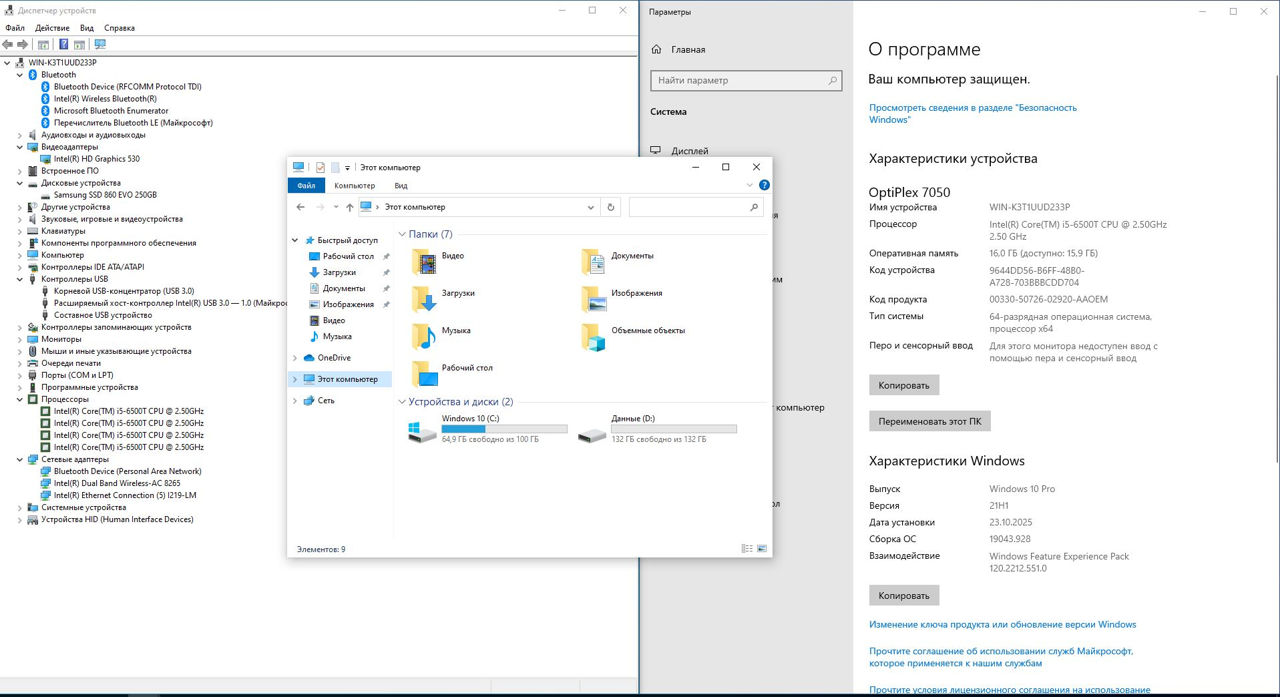
Task: Click the scan for hardware changes monitor icon
Action: pyautogui.click(x=99, y=45)
